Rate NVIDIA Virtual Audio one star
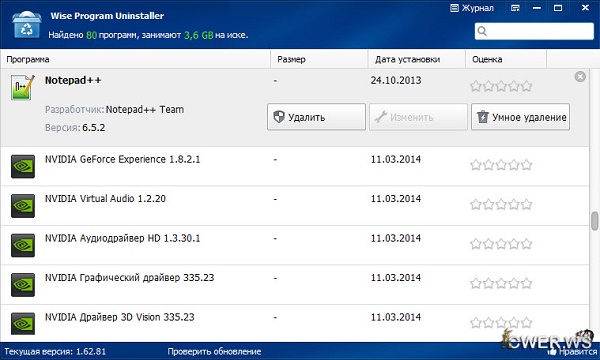This screenshot has height=360, width=600. click(476, 204)
